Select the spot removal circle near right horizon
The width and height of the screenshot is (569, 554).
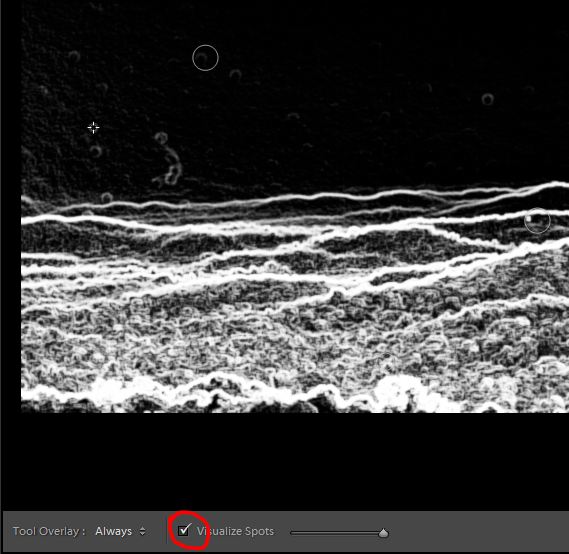(537, 221)
